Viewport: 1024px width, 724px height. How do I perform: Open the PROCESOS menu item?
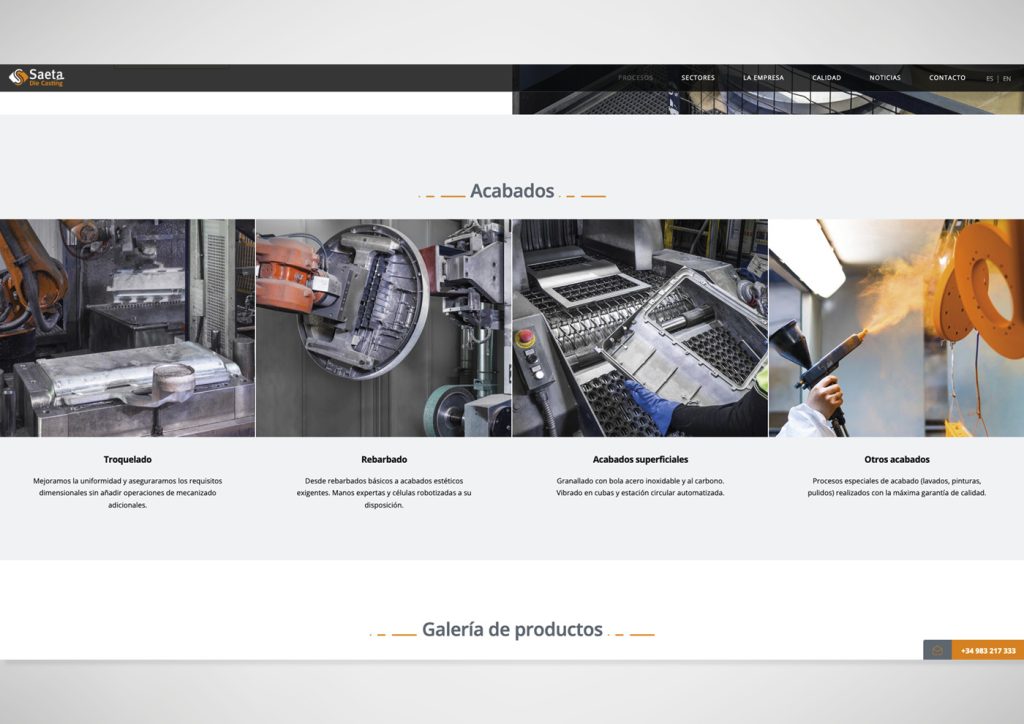tap(635, 78)
